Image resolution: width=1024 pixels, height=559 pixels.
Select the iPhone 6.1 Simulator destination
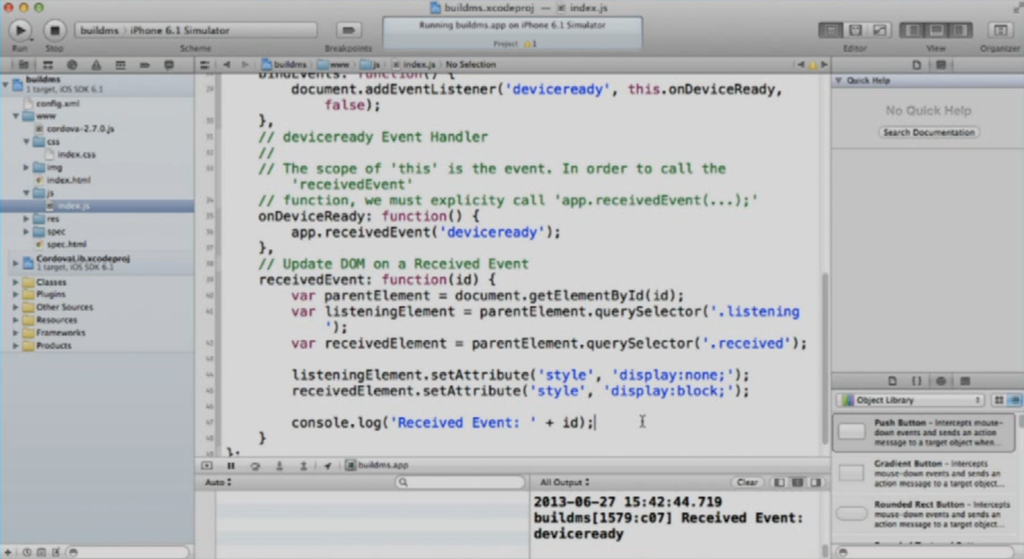pyautogui.click(x=180, y=31)
